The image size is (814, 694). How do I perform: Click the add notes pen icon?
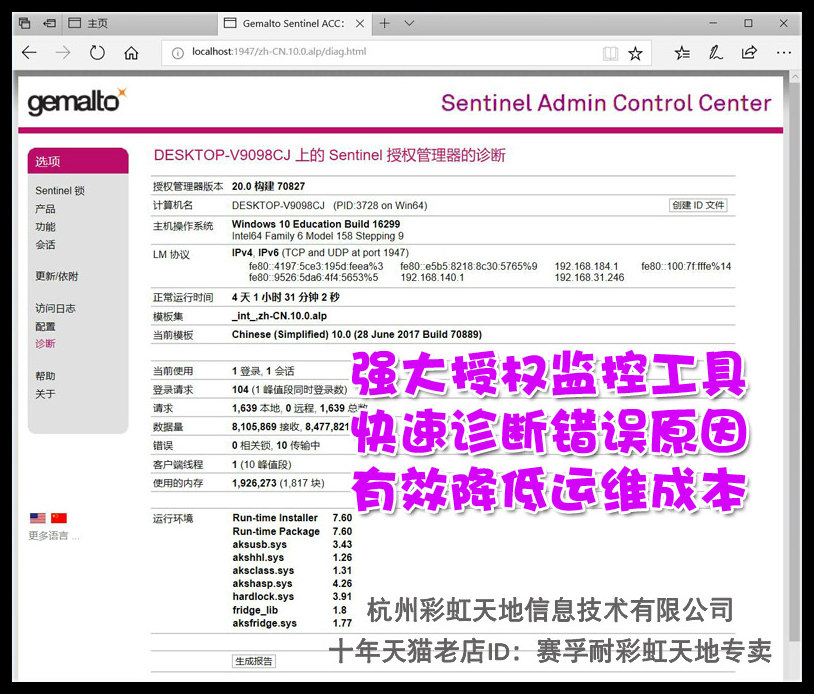coord(715,52)
